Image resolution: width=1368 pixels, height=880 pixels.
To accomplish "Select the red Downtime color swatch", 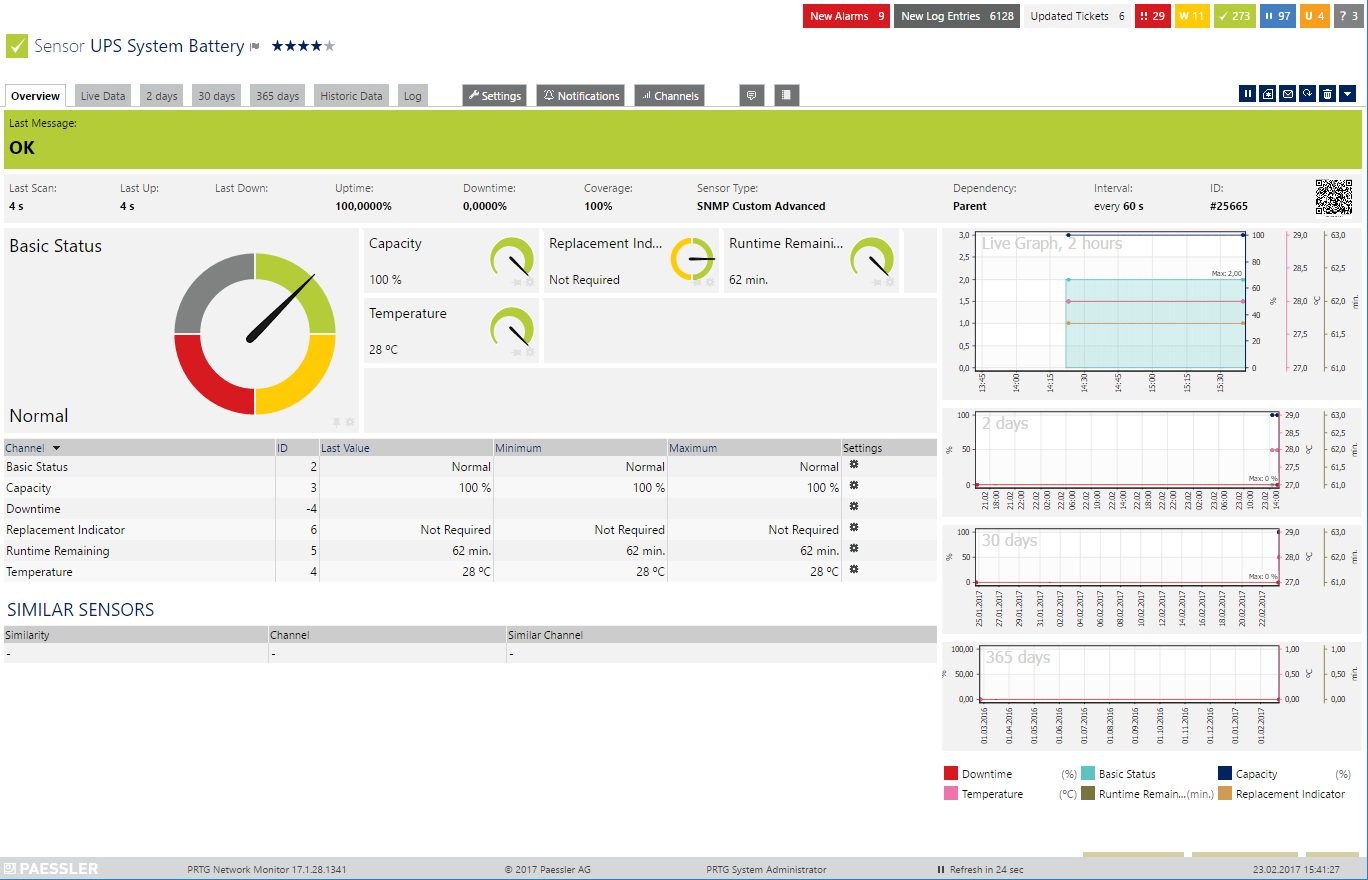I will 949,773.
